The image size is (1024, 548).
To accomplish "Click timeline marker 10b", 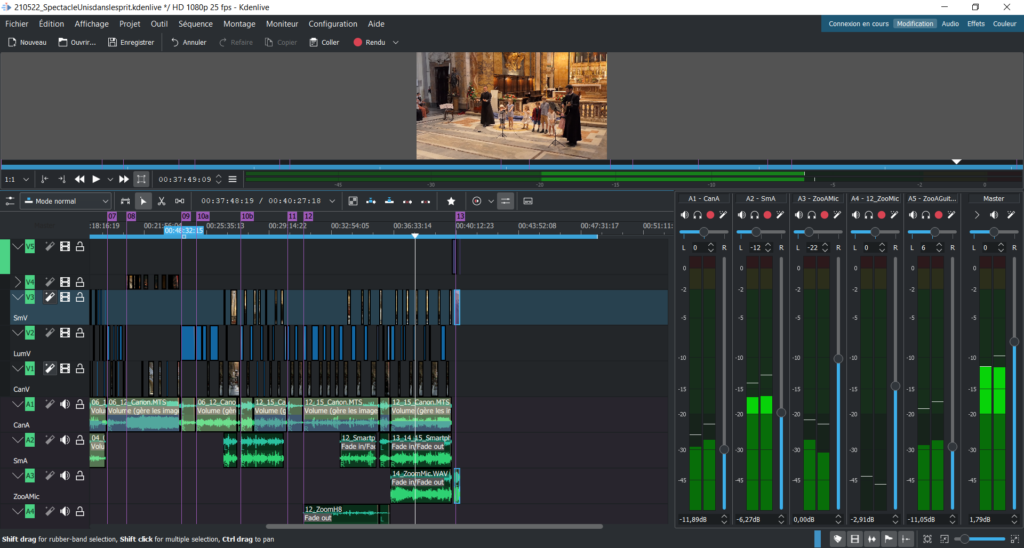I will pos(247,216).
